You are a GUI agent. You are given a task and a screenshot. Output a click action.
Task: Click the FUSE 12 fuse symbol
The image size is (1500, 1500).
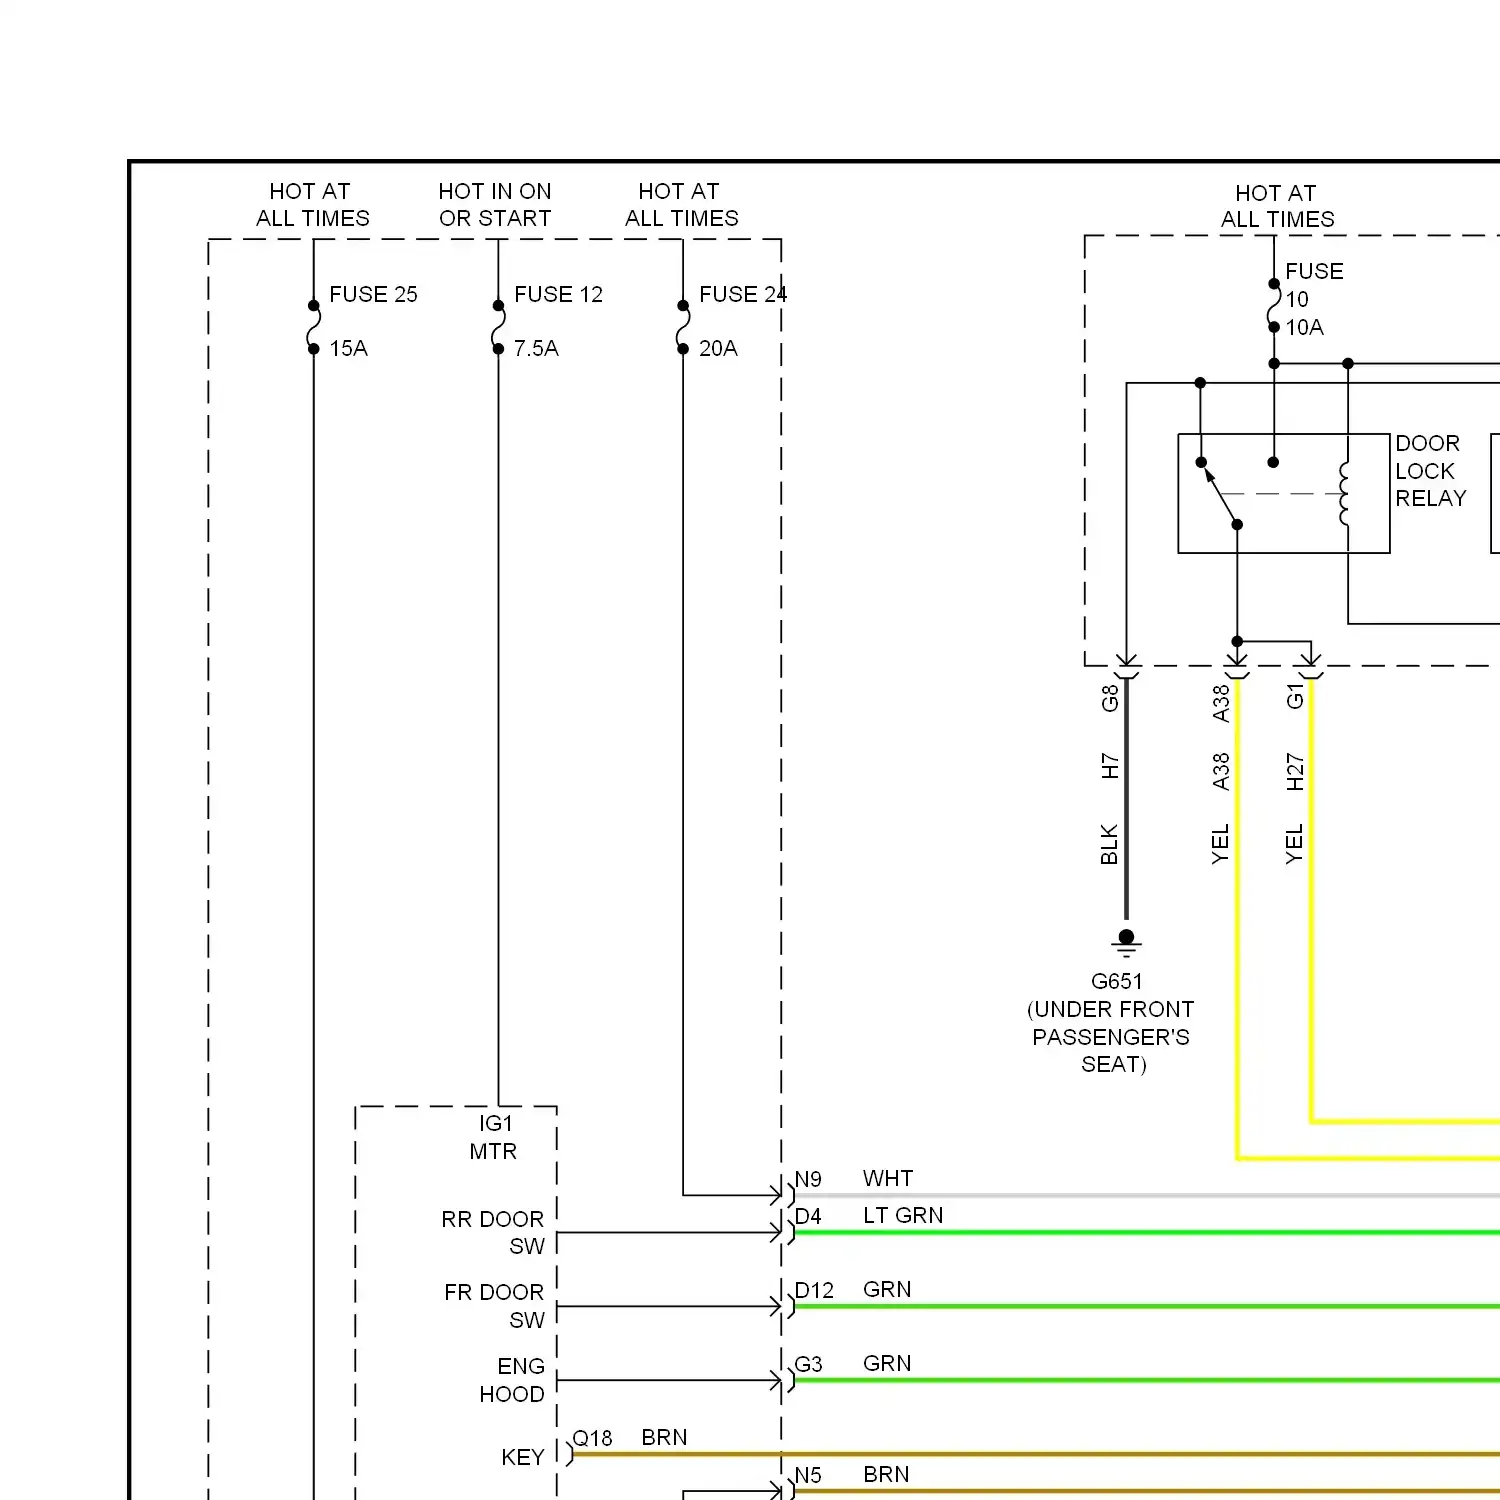coord(498,327)
